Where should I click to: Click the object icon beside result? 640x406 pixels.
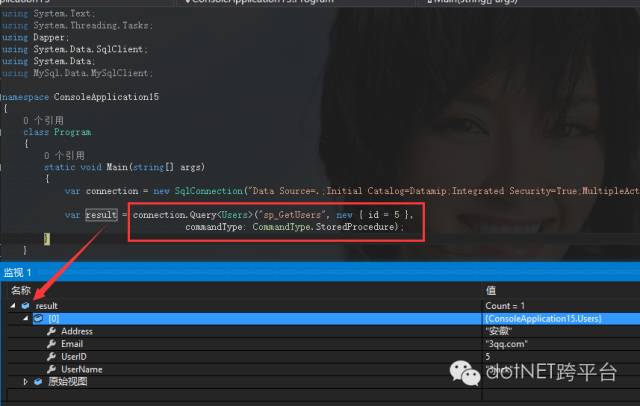26,306
